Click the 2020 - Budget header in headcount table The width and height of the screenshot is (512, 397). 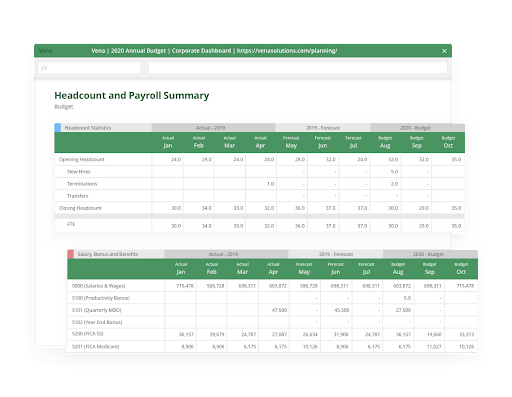pos(415,128)
